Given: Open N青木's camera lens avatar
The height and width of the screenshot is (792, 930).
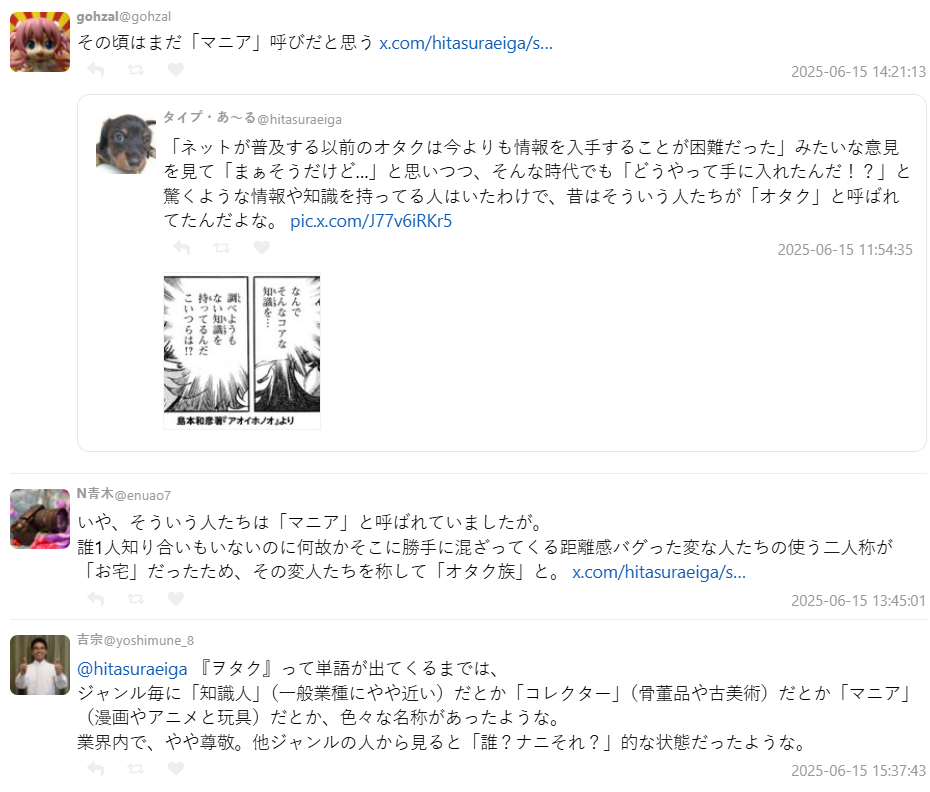Looking at the screenshot, I should (40, 519).
